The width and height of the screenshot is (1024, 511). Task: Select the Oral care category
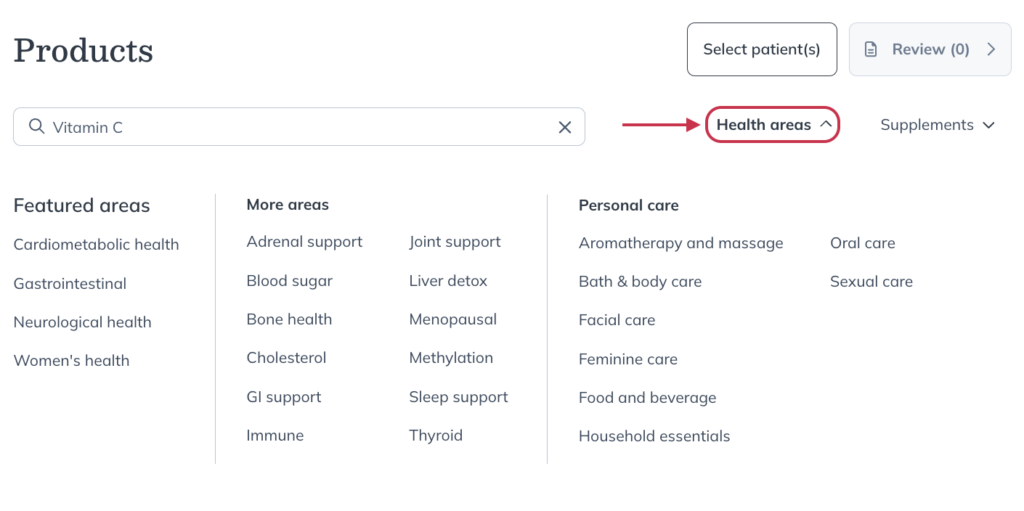point(863,243)
